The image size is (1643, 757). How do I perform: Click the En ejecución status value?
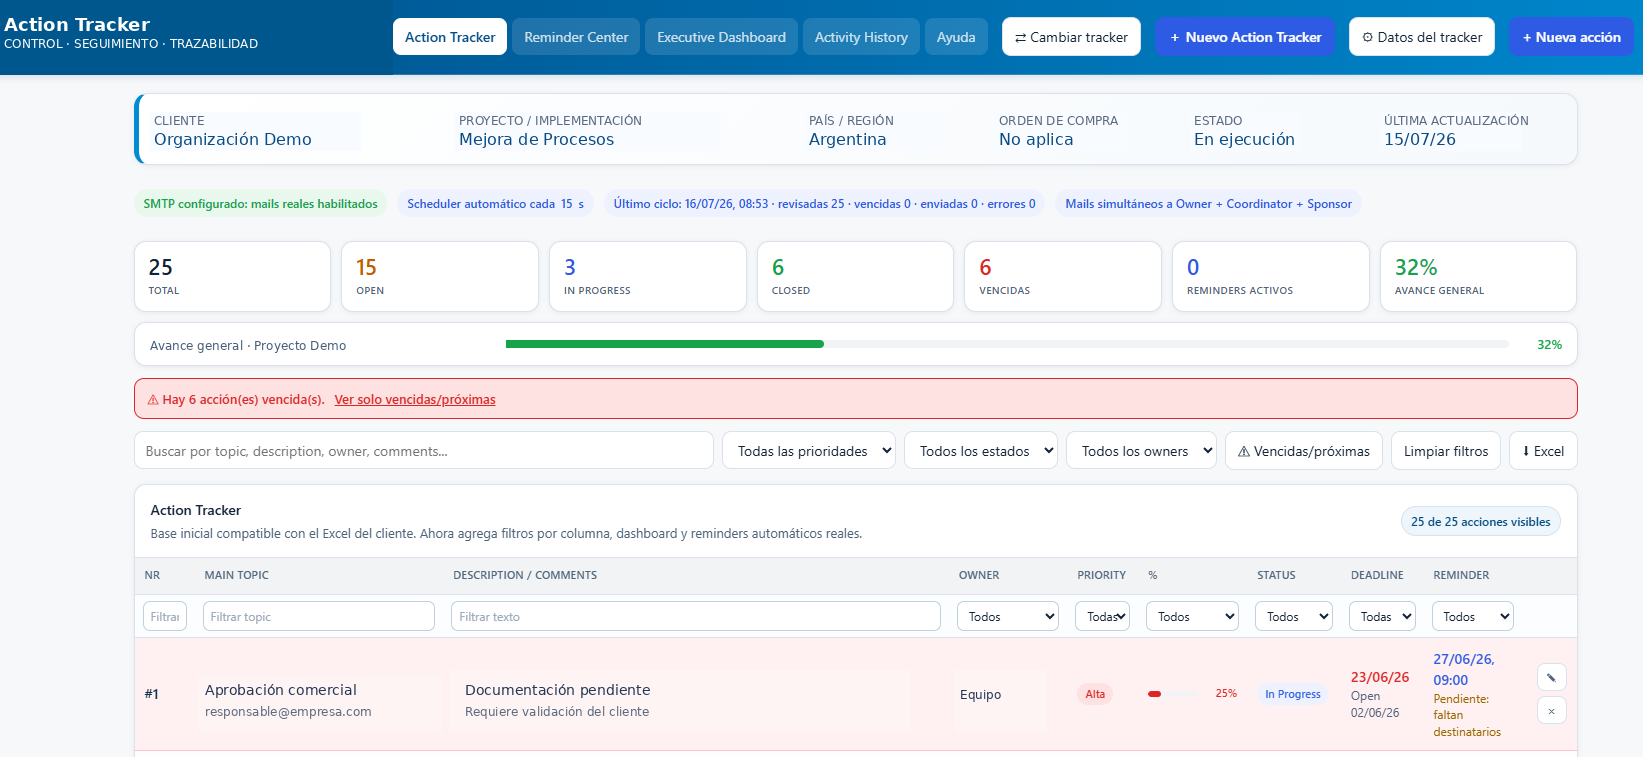(1244, 139)
